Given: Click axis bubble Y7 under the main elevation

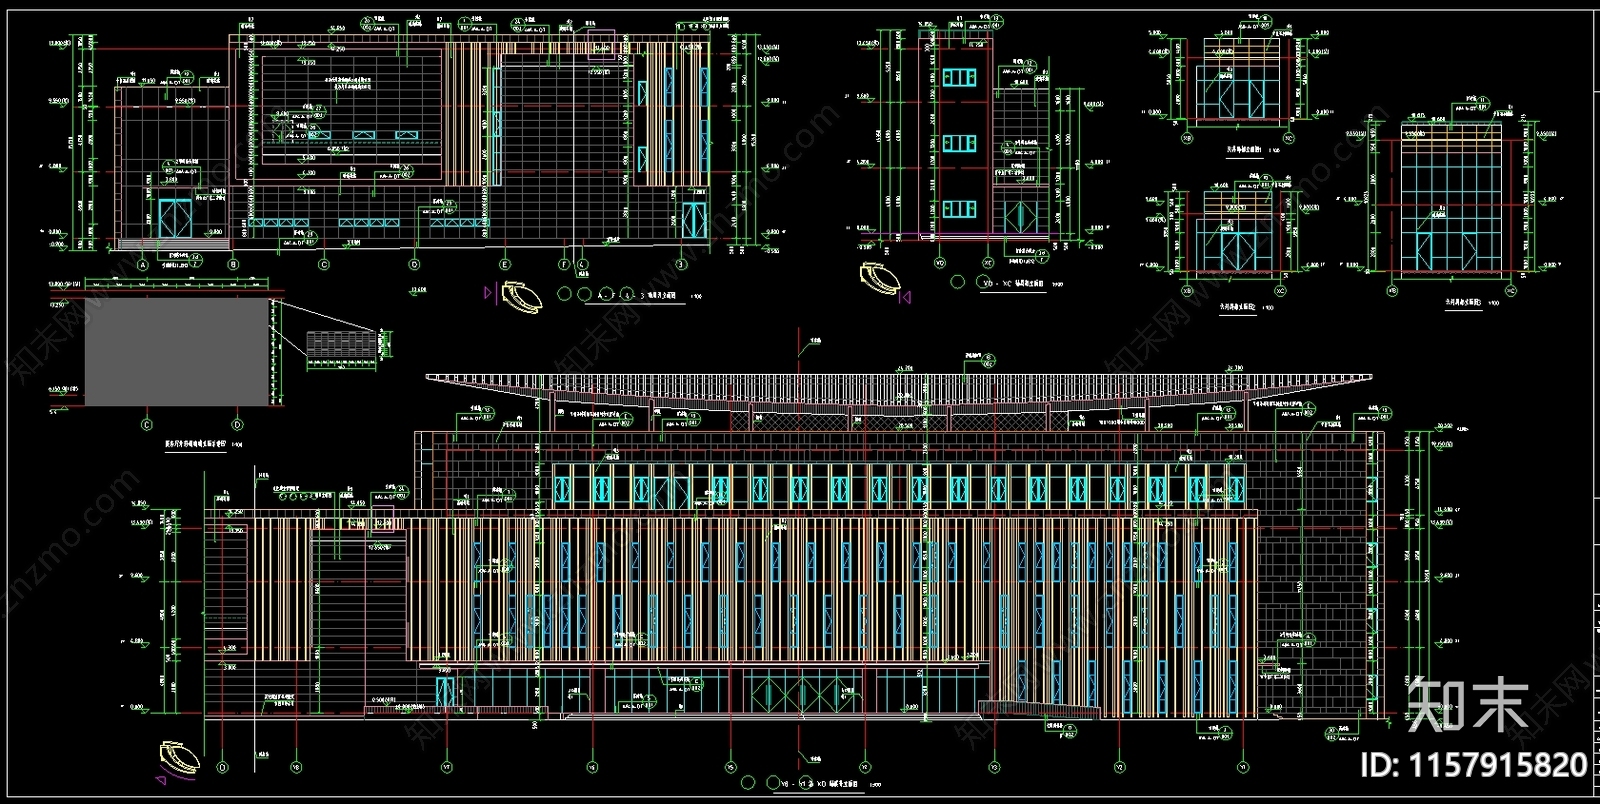Looking at the screenshot, I should [x=446, y=768].
